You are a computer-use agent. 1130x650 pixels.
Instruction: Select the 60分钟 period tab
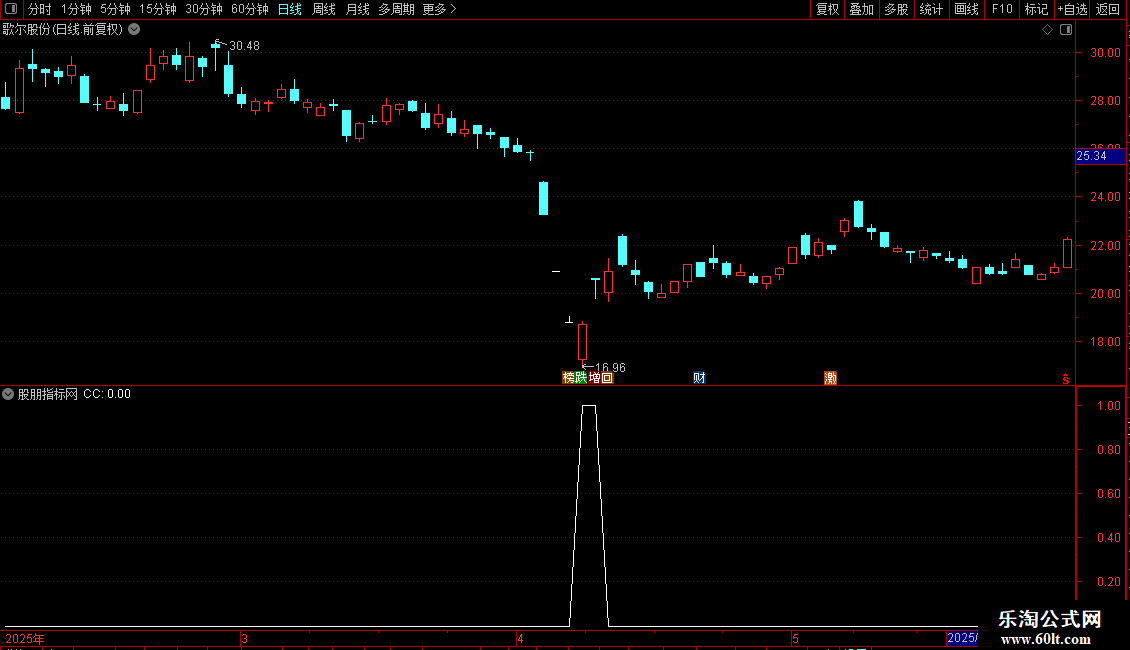coord(249,9)
